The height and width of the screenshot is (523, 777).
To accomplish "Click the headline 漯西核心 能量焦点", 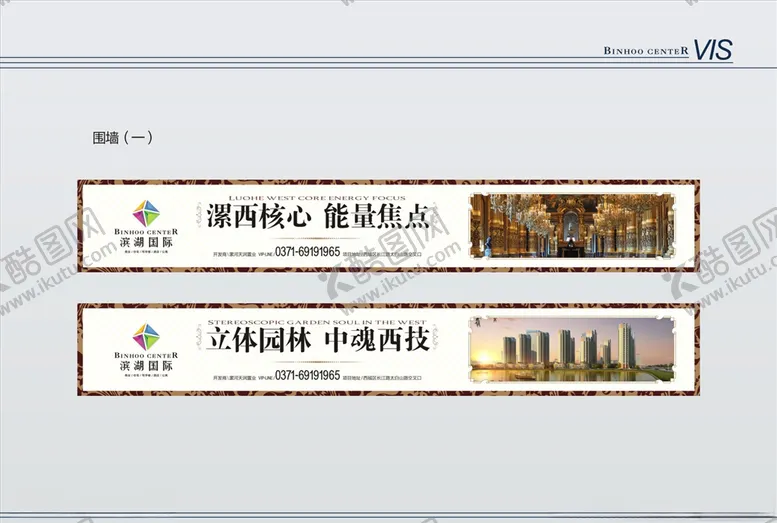I will coord(318,217).
